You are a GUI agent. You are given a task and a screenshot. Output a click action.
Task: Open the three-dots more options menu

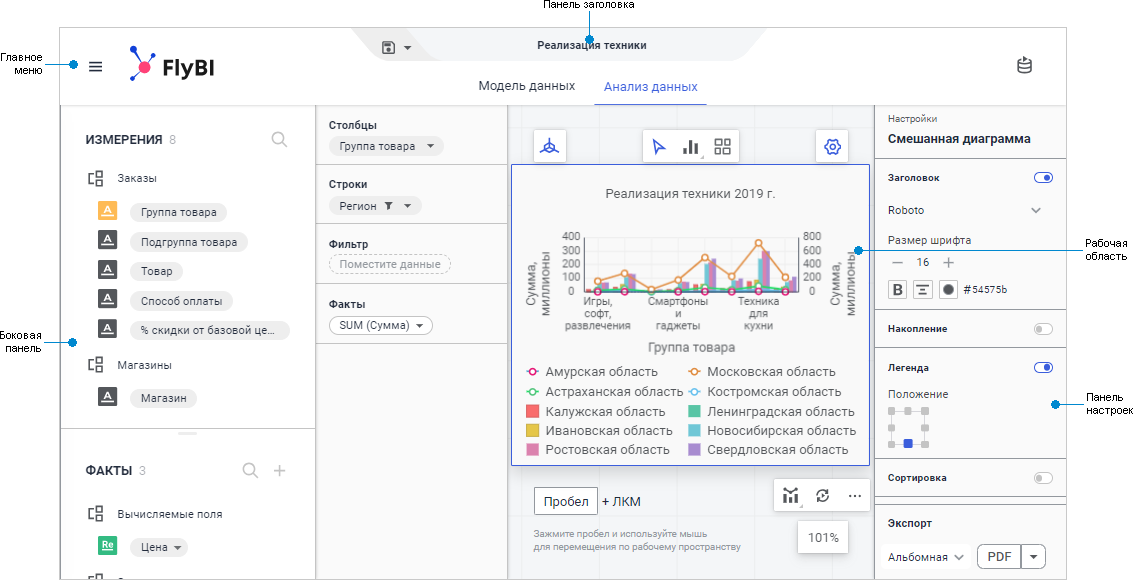[x=854, y=495]
